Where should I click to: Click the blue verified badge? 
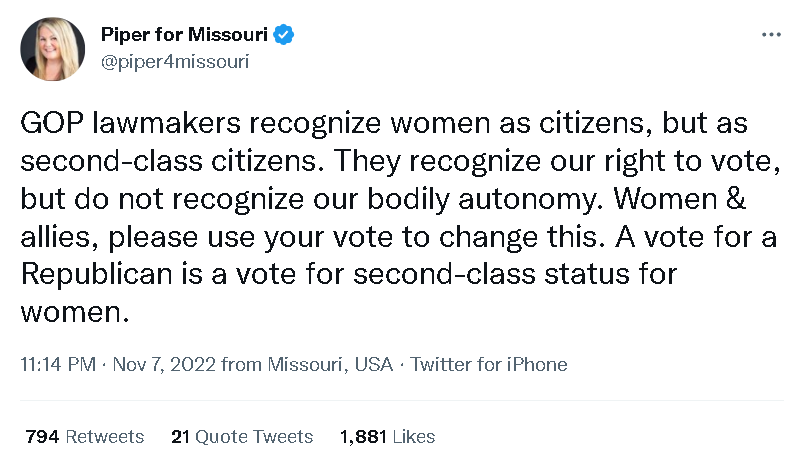(285, 36)
